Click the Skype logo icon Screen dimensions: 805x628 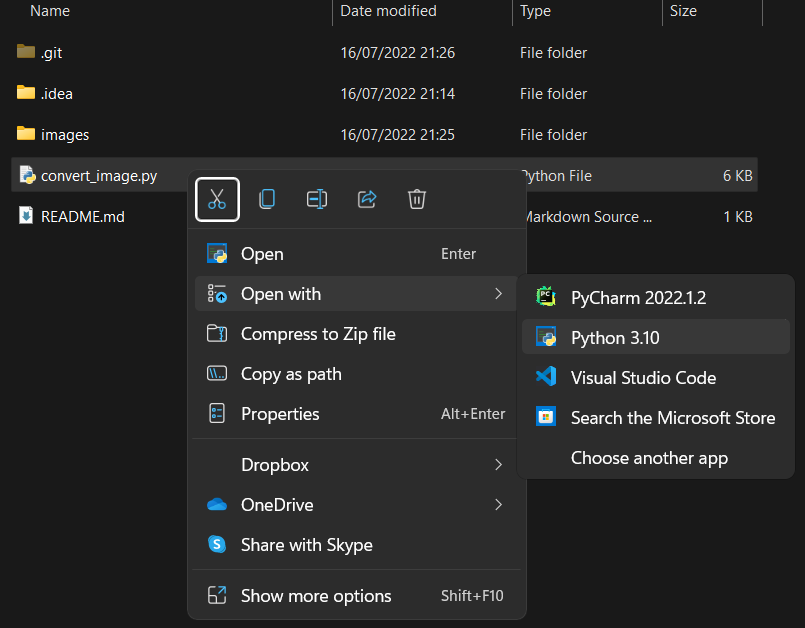point(217,544)
